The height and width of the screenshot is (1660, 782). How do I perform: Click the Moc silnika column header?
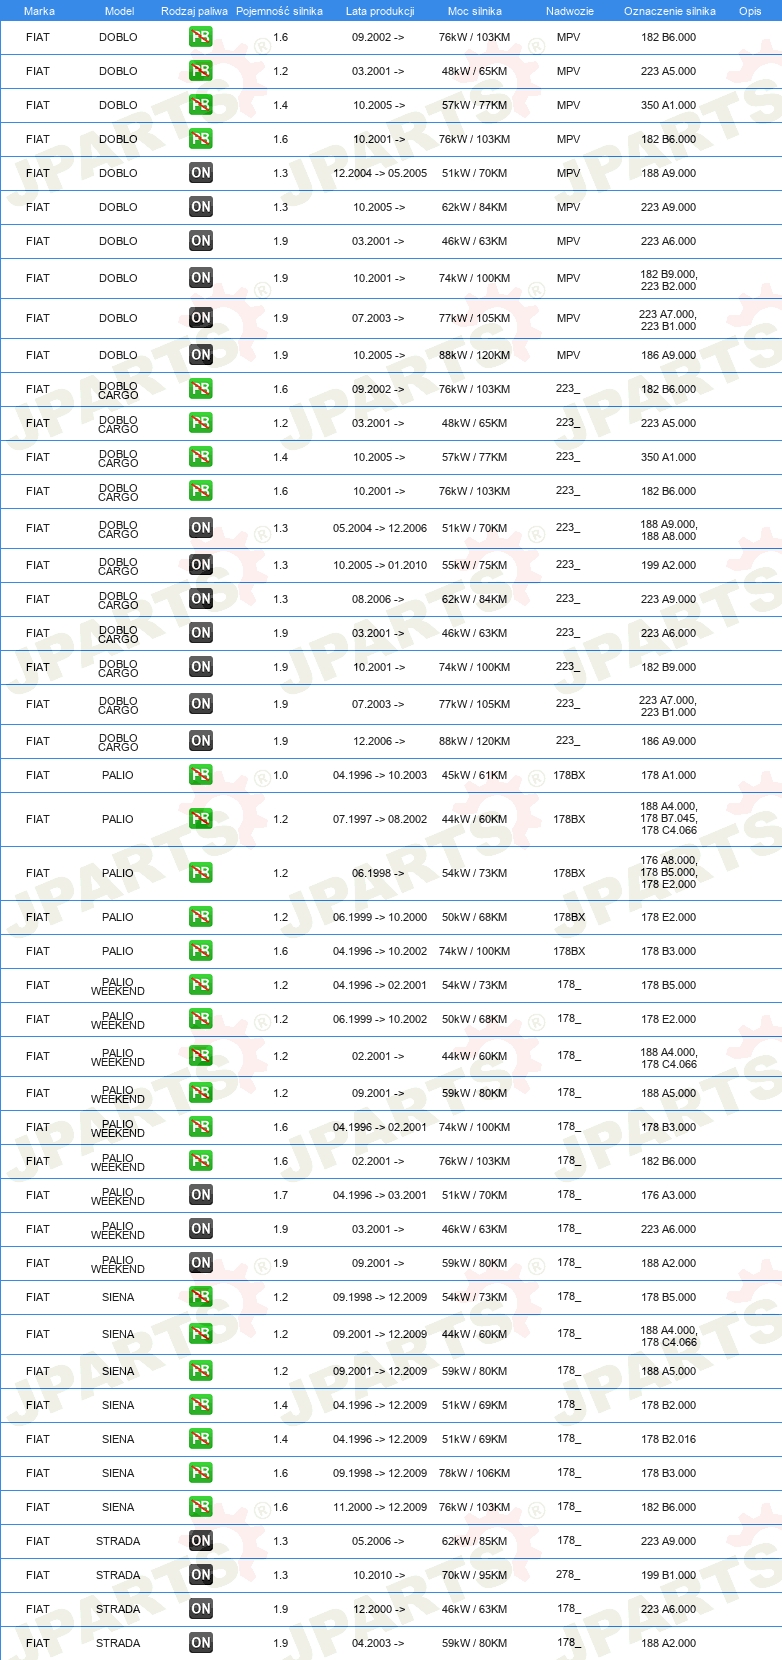(x=475, y=11)
